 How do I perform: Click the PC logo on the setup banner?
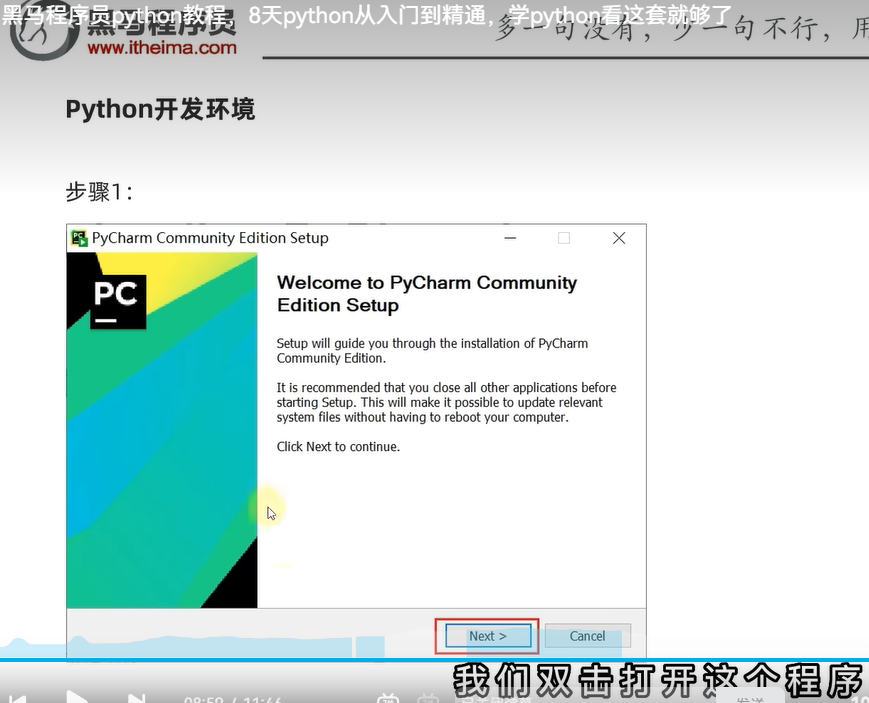[117, 302]
